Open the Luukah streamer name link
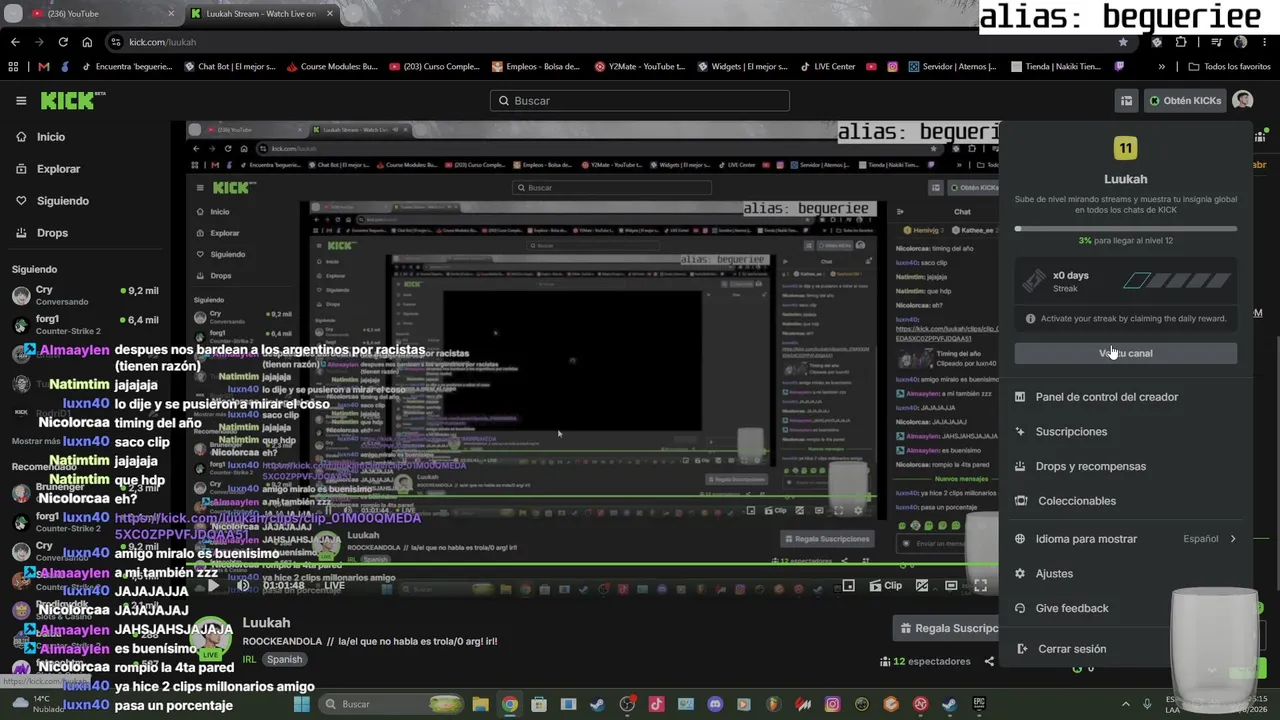 click(x=266, y=622)
